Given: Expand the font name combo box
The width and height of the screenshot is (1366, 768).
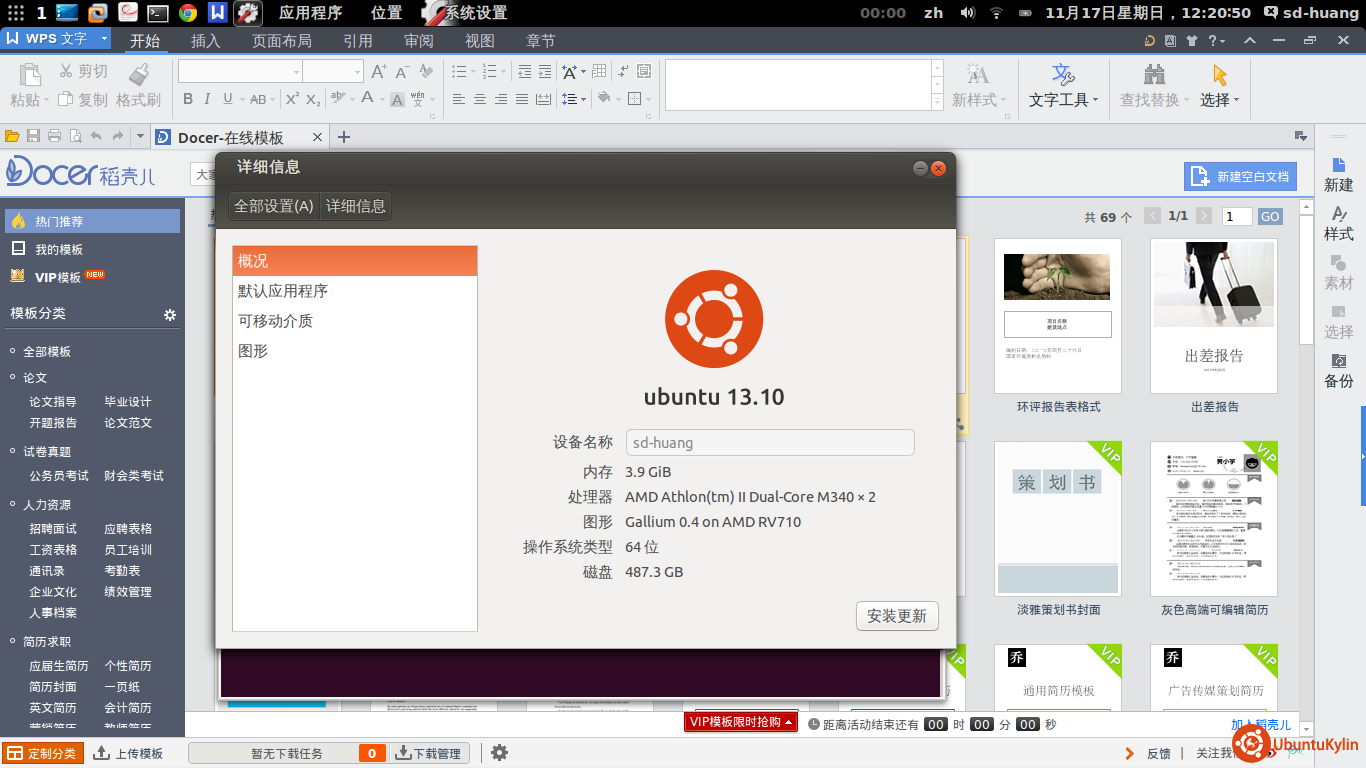Looking at the screenshot, I should coord(296,72).
